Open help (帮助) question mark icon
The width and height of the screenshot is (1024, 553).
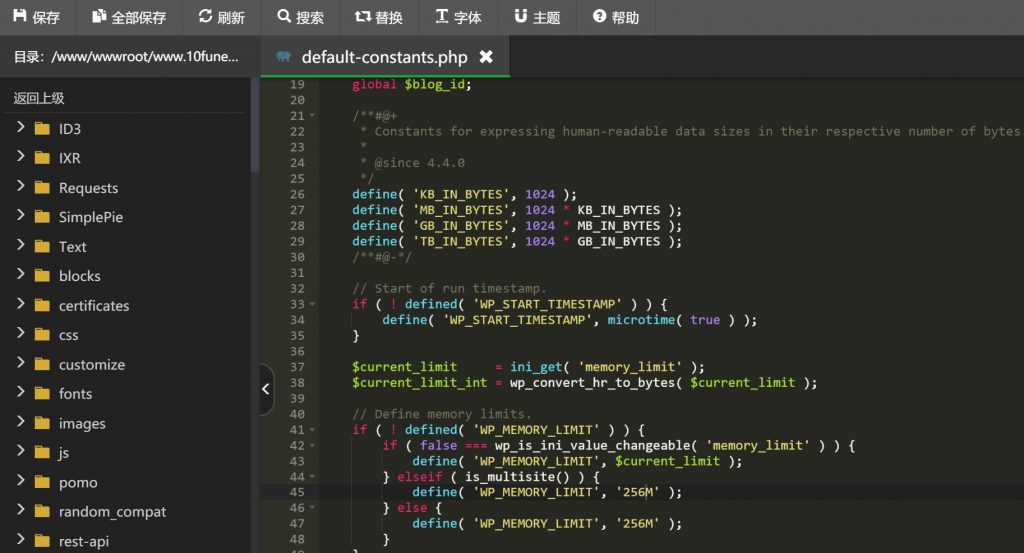(x=599, y=17)
